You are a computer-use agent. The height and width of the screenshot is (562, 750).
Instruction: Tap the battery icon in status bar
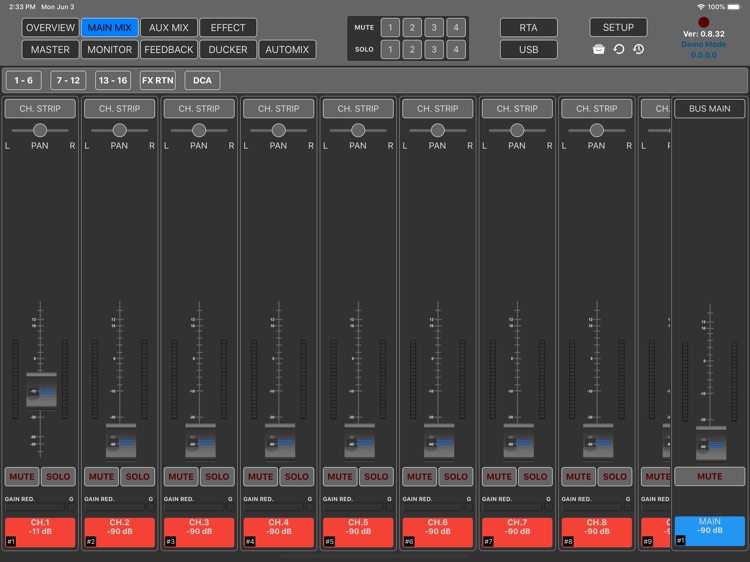[x=739, y=6]
